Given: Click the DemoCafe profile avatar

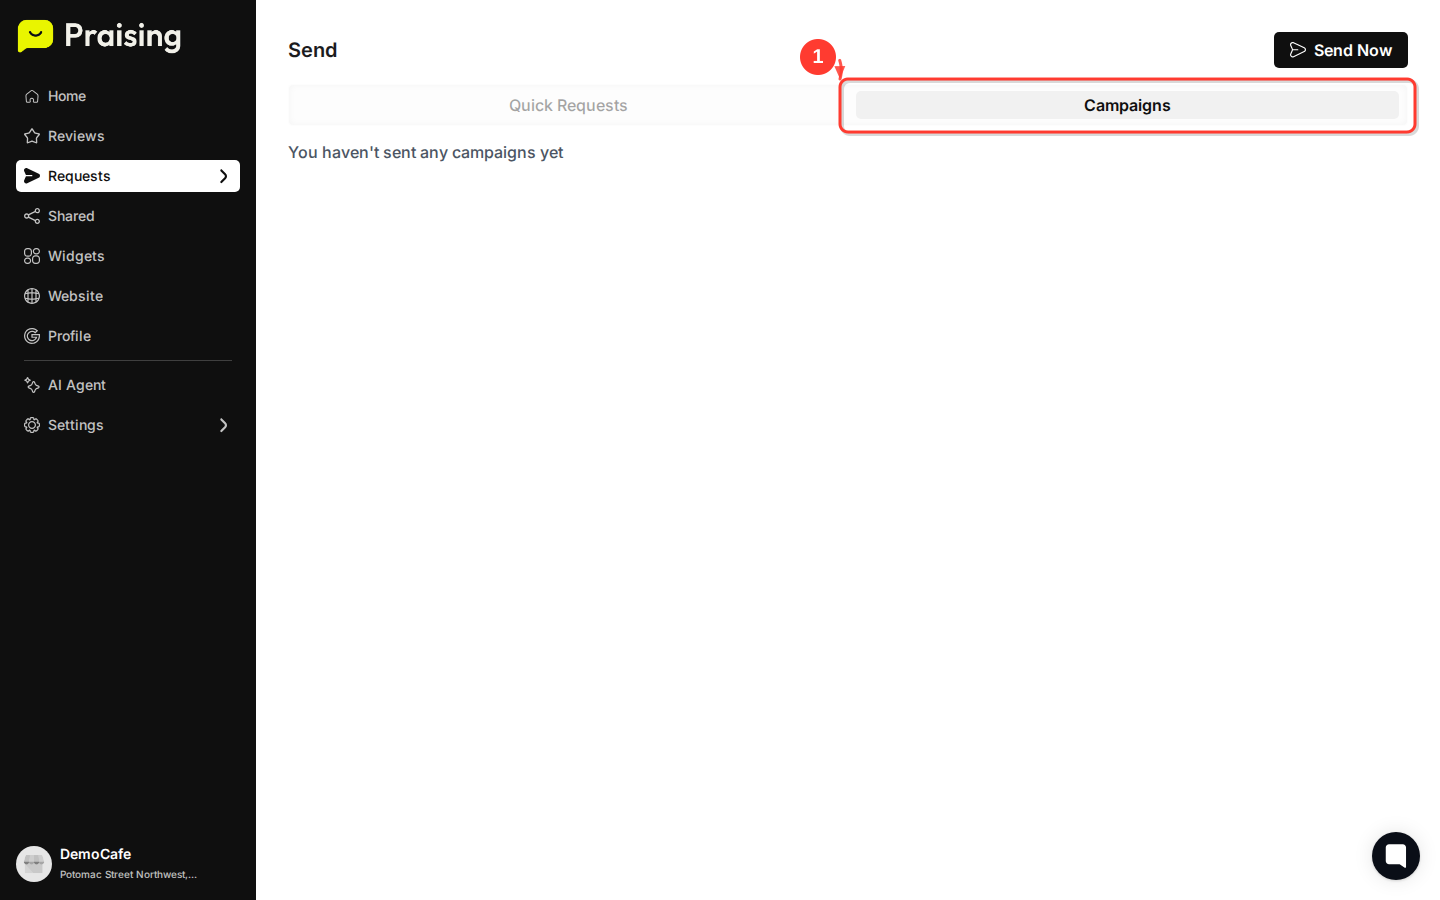Looking at the screenshot, I should [34, 863].
